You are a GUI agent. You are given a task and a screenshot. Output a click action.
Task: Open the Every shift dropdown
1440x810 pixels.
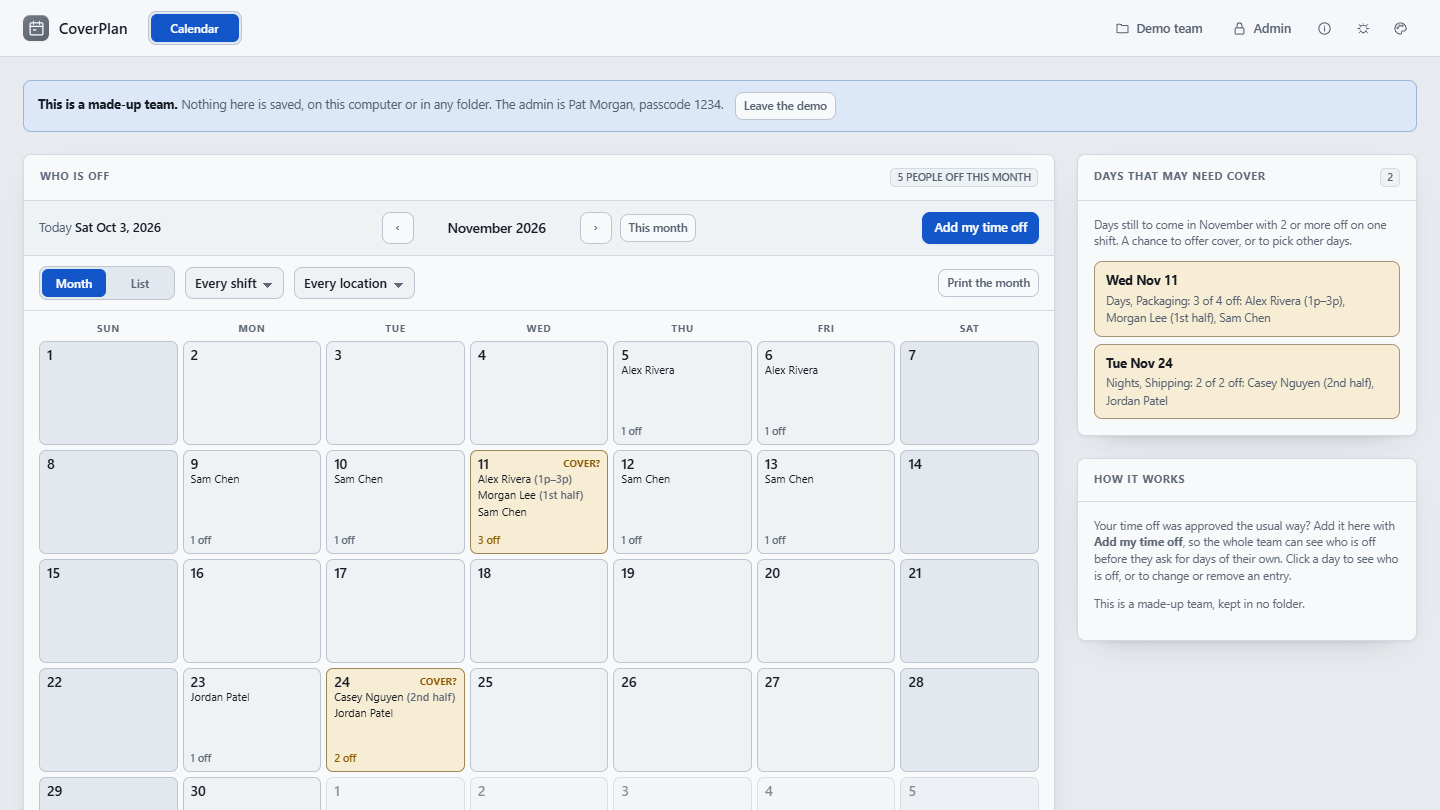(x=234, y=283)
